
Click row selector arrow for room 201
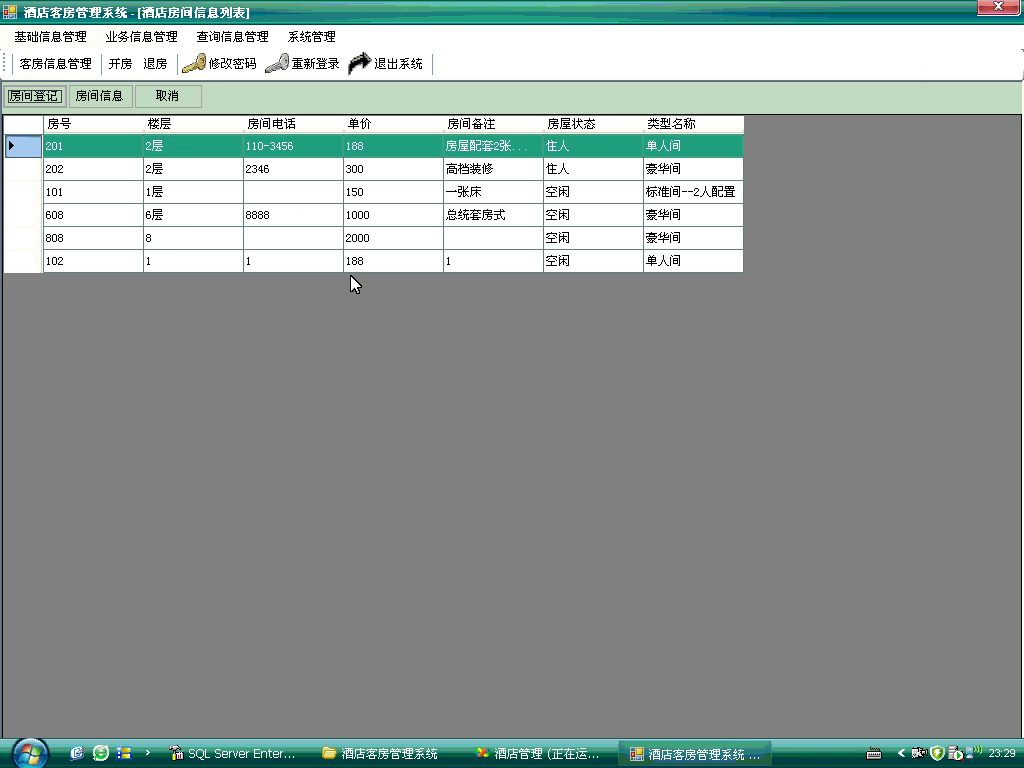pos(23,146)
